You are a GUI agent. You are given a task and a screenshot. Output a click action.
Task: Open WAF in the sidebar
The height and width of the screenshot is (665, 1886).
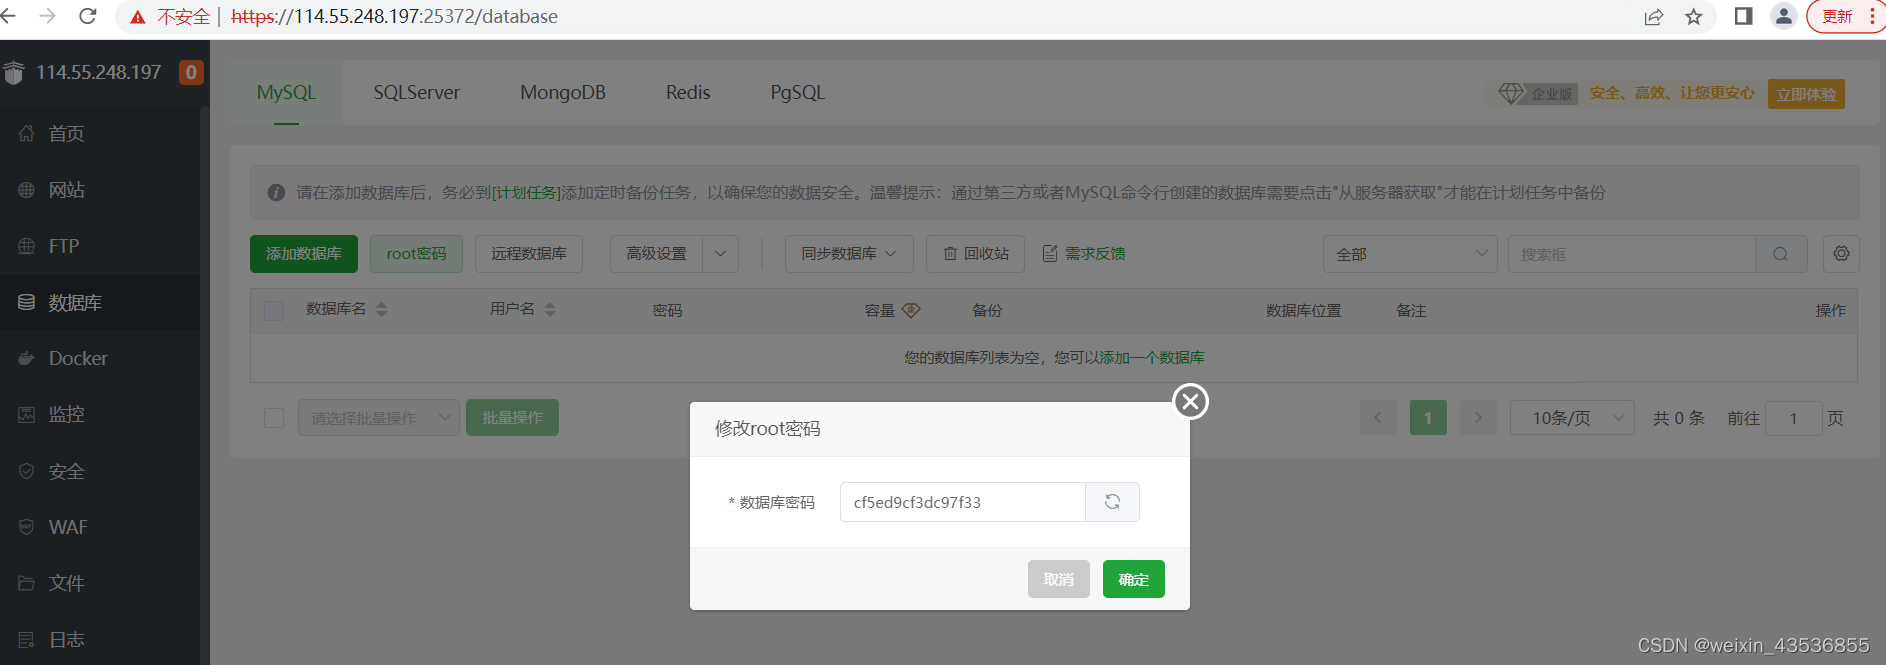(100, 527)
